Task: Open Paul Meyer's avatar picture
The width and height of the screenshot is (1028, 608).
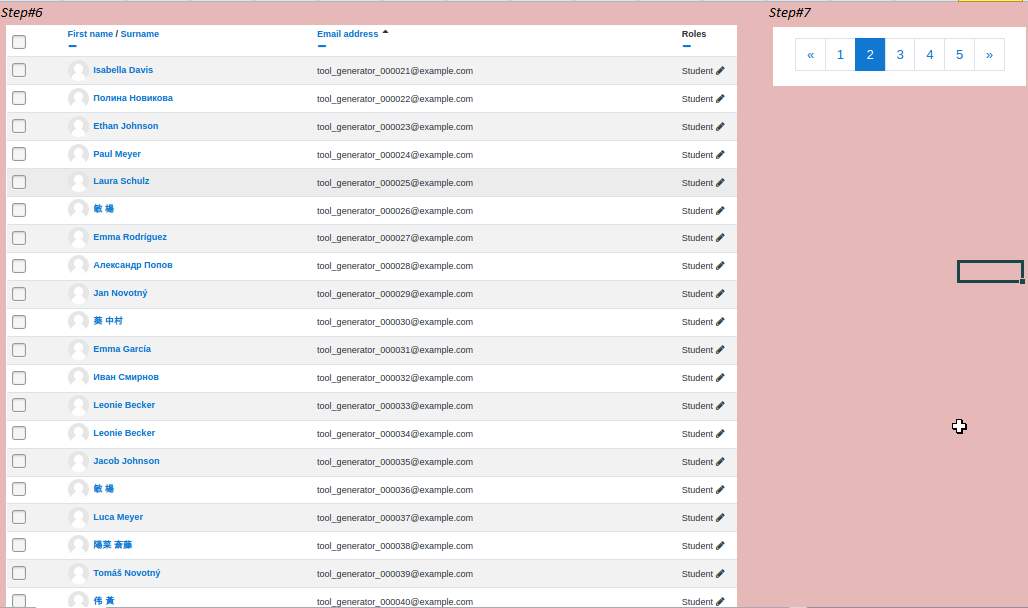Action: pyautogui.click(x=78, y=154)
